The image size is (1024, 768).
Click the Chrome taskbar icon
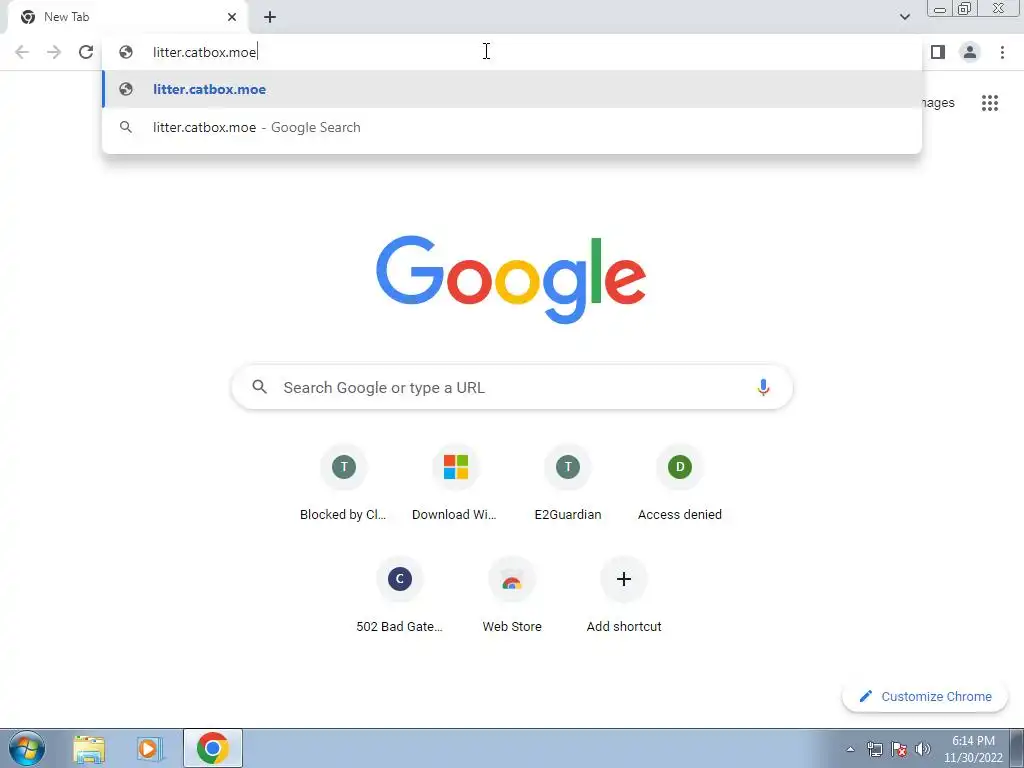pyautogui.click(x=212, y=748)
